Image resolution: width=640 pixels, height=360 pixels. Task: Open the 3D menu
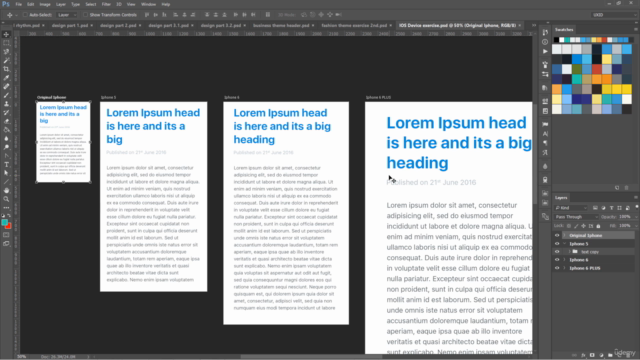pos(119,4)
